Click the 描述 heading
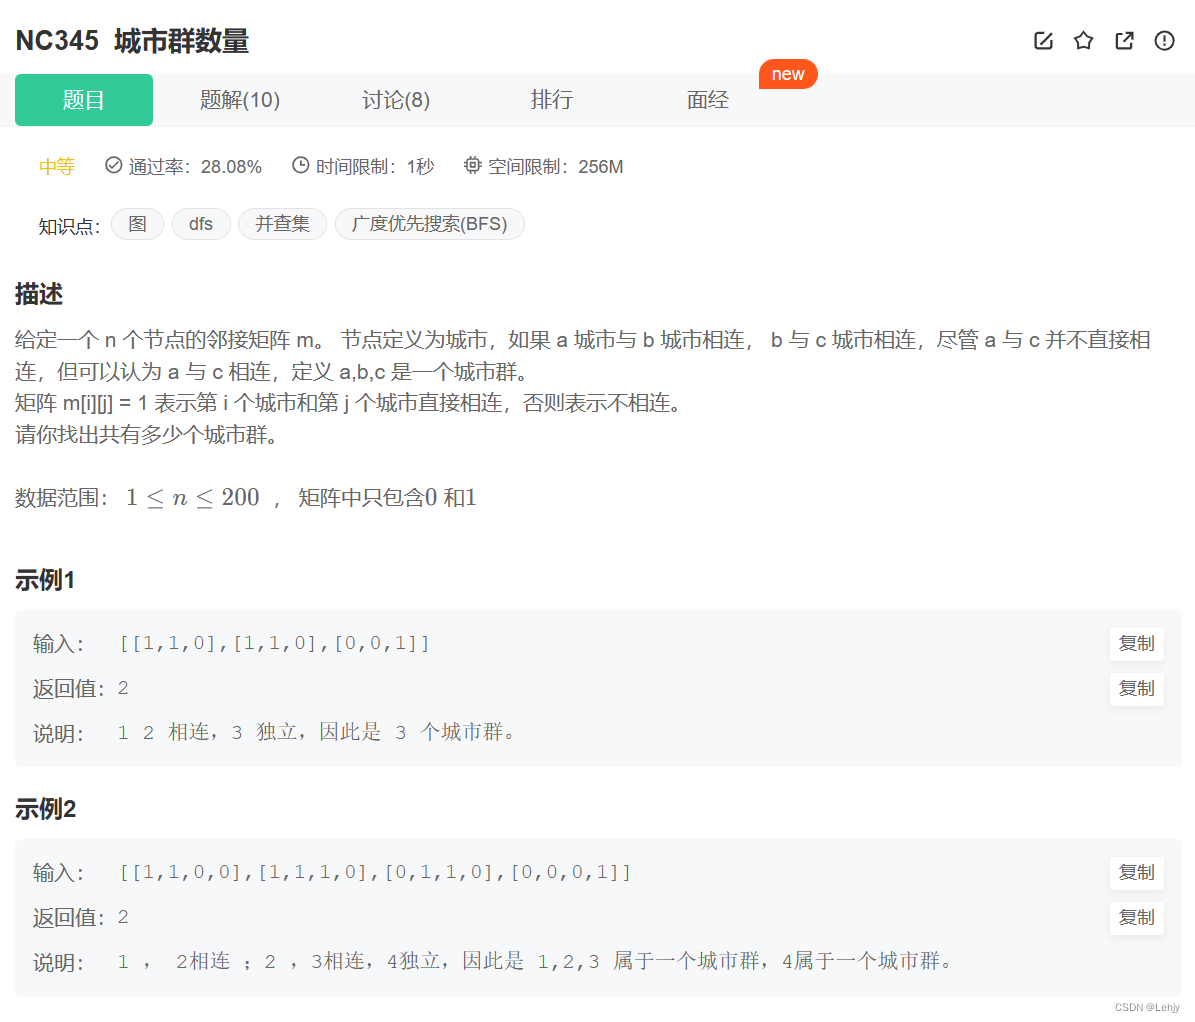The image size is (1195, 1022). coord(39,294)
